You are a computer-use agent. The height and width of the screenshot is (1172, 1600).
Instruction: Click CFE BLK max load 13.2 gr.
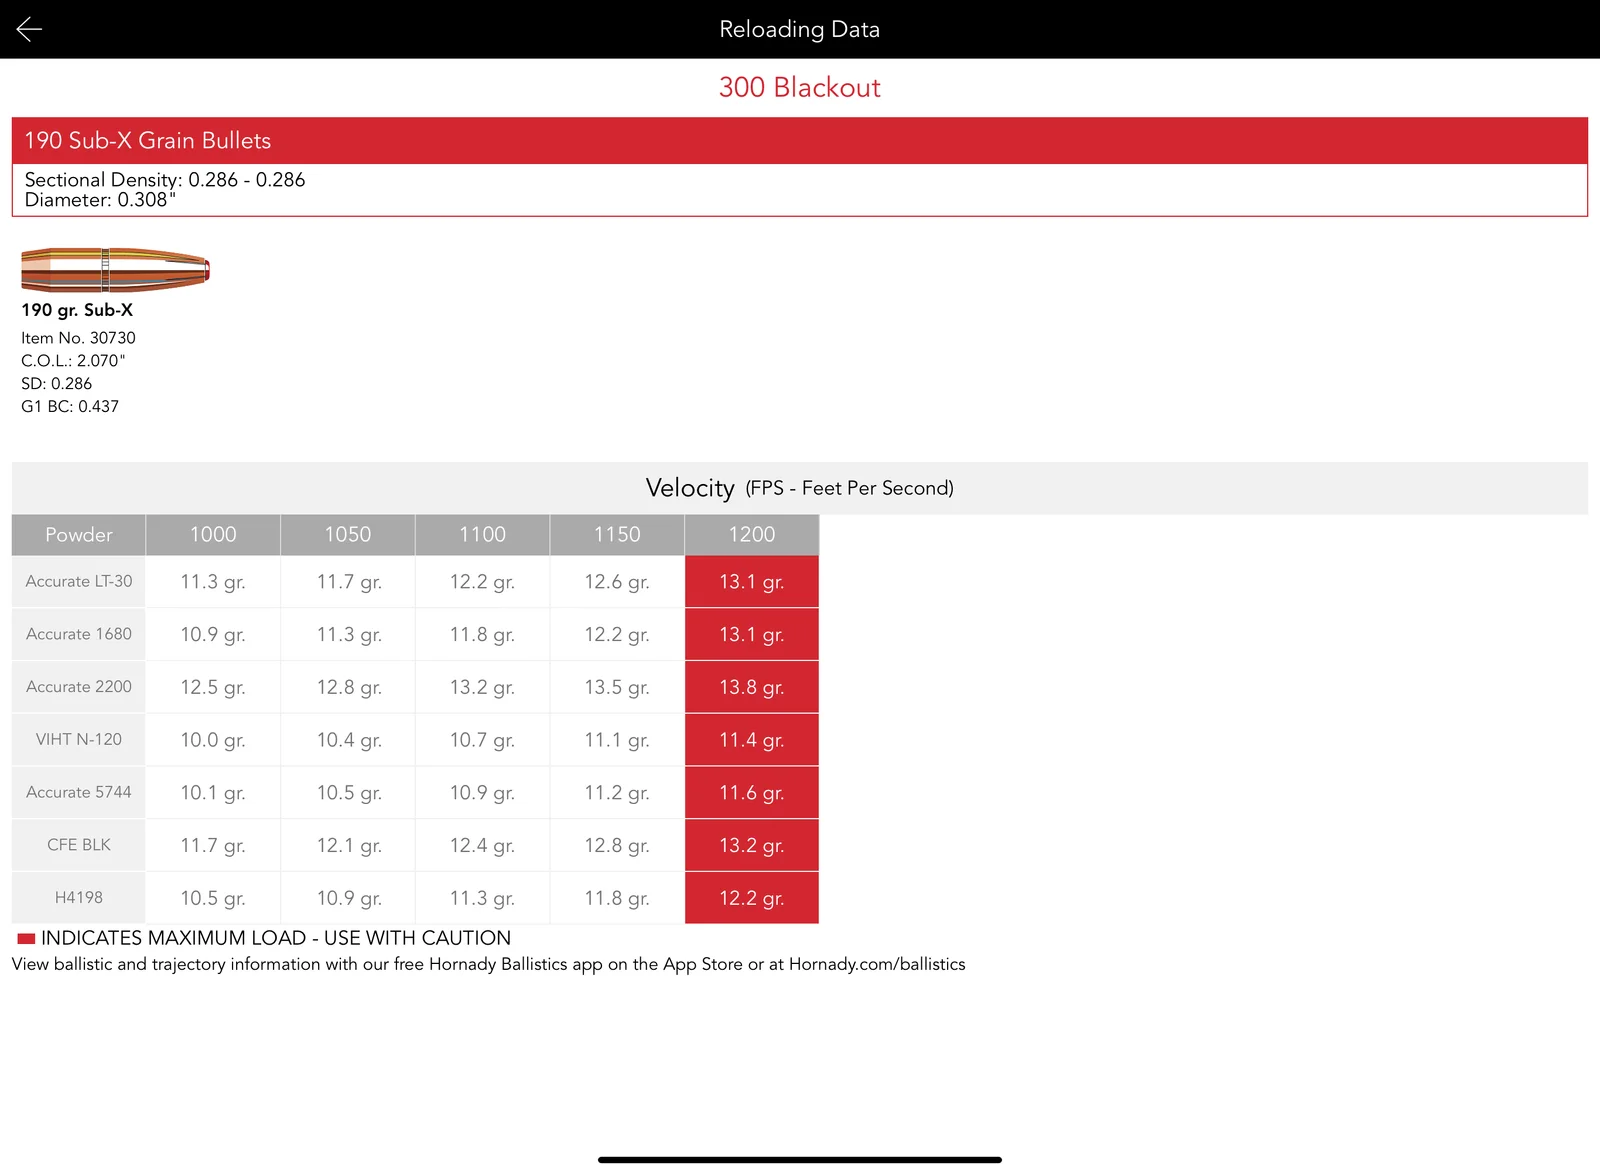click(752, 845)
